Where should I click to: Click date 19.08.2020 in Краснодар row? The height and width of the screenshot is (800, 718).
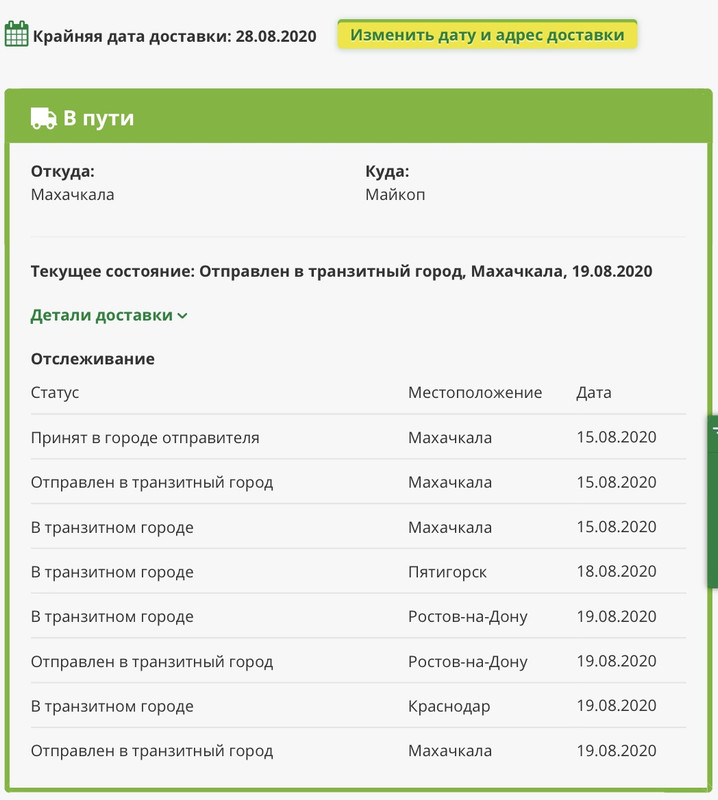(x=616, y=706)
